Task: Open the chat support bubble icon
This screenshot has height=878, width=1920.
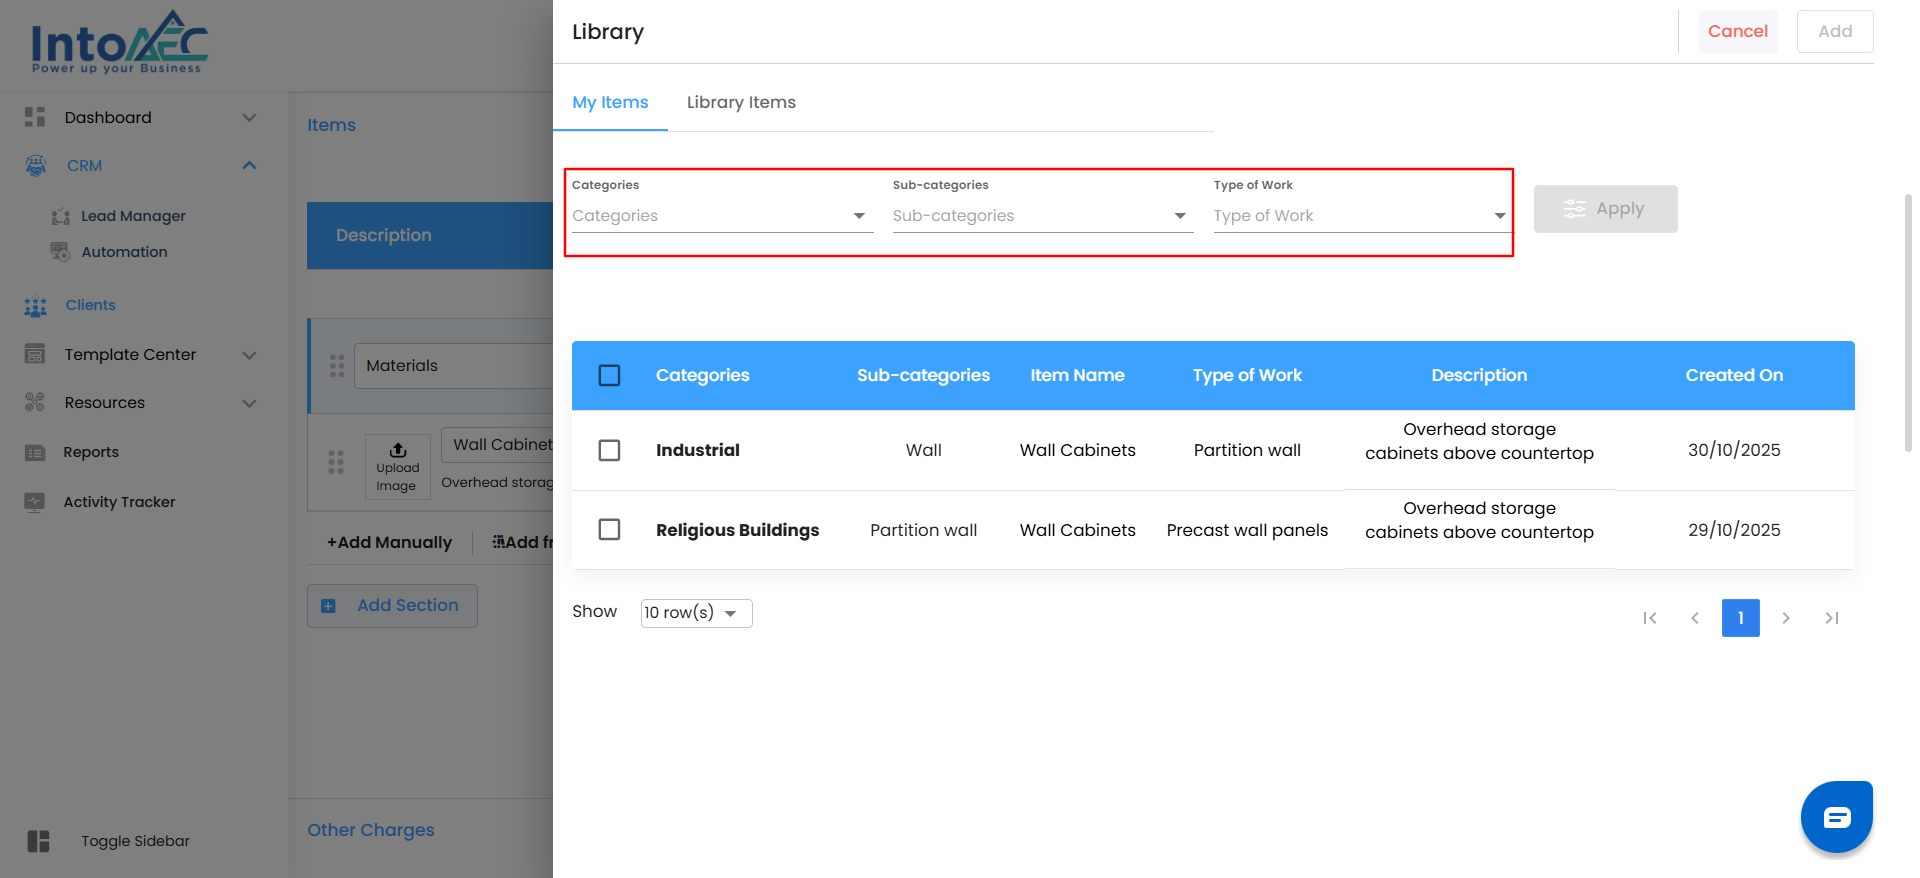Action: 1836,817
